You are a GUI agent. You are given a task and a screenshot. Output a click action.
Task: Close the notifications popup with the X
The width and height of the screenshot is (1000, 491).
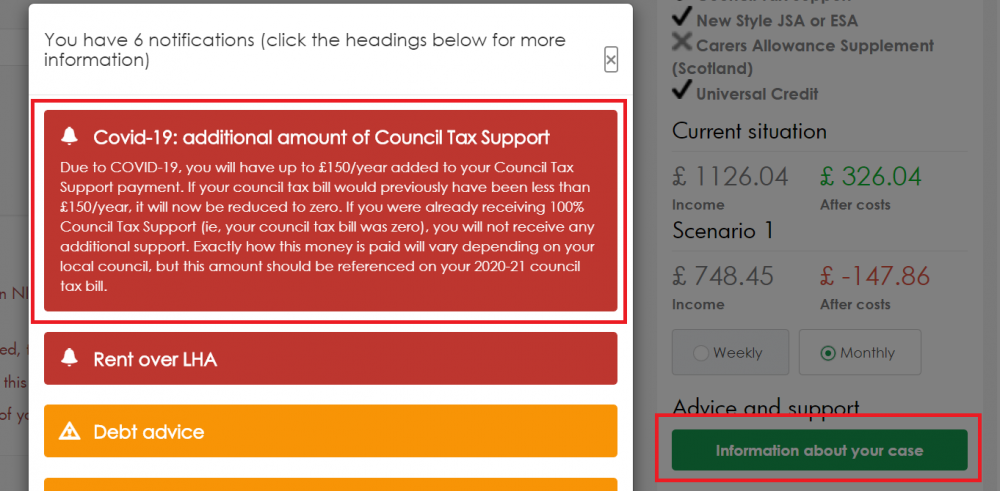(x=611, y=60)
